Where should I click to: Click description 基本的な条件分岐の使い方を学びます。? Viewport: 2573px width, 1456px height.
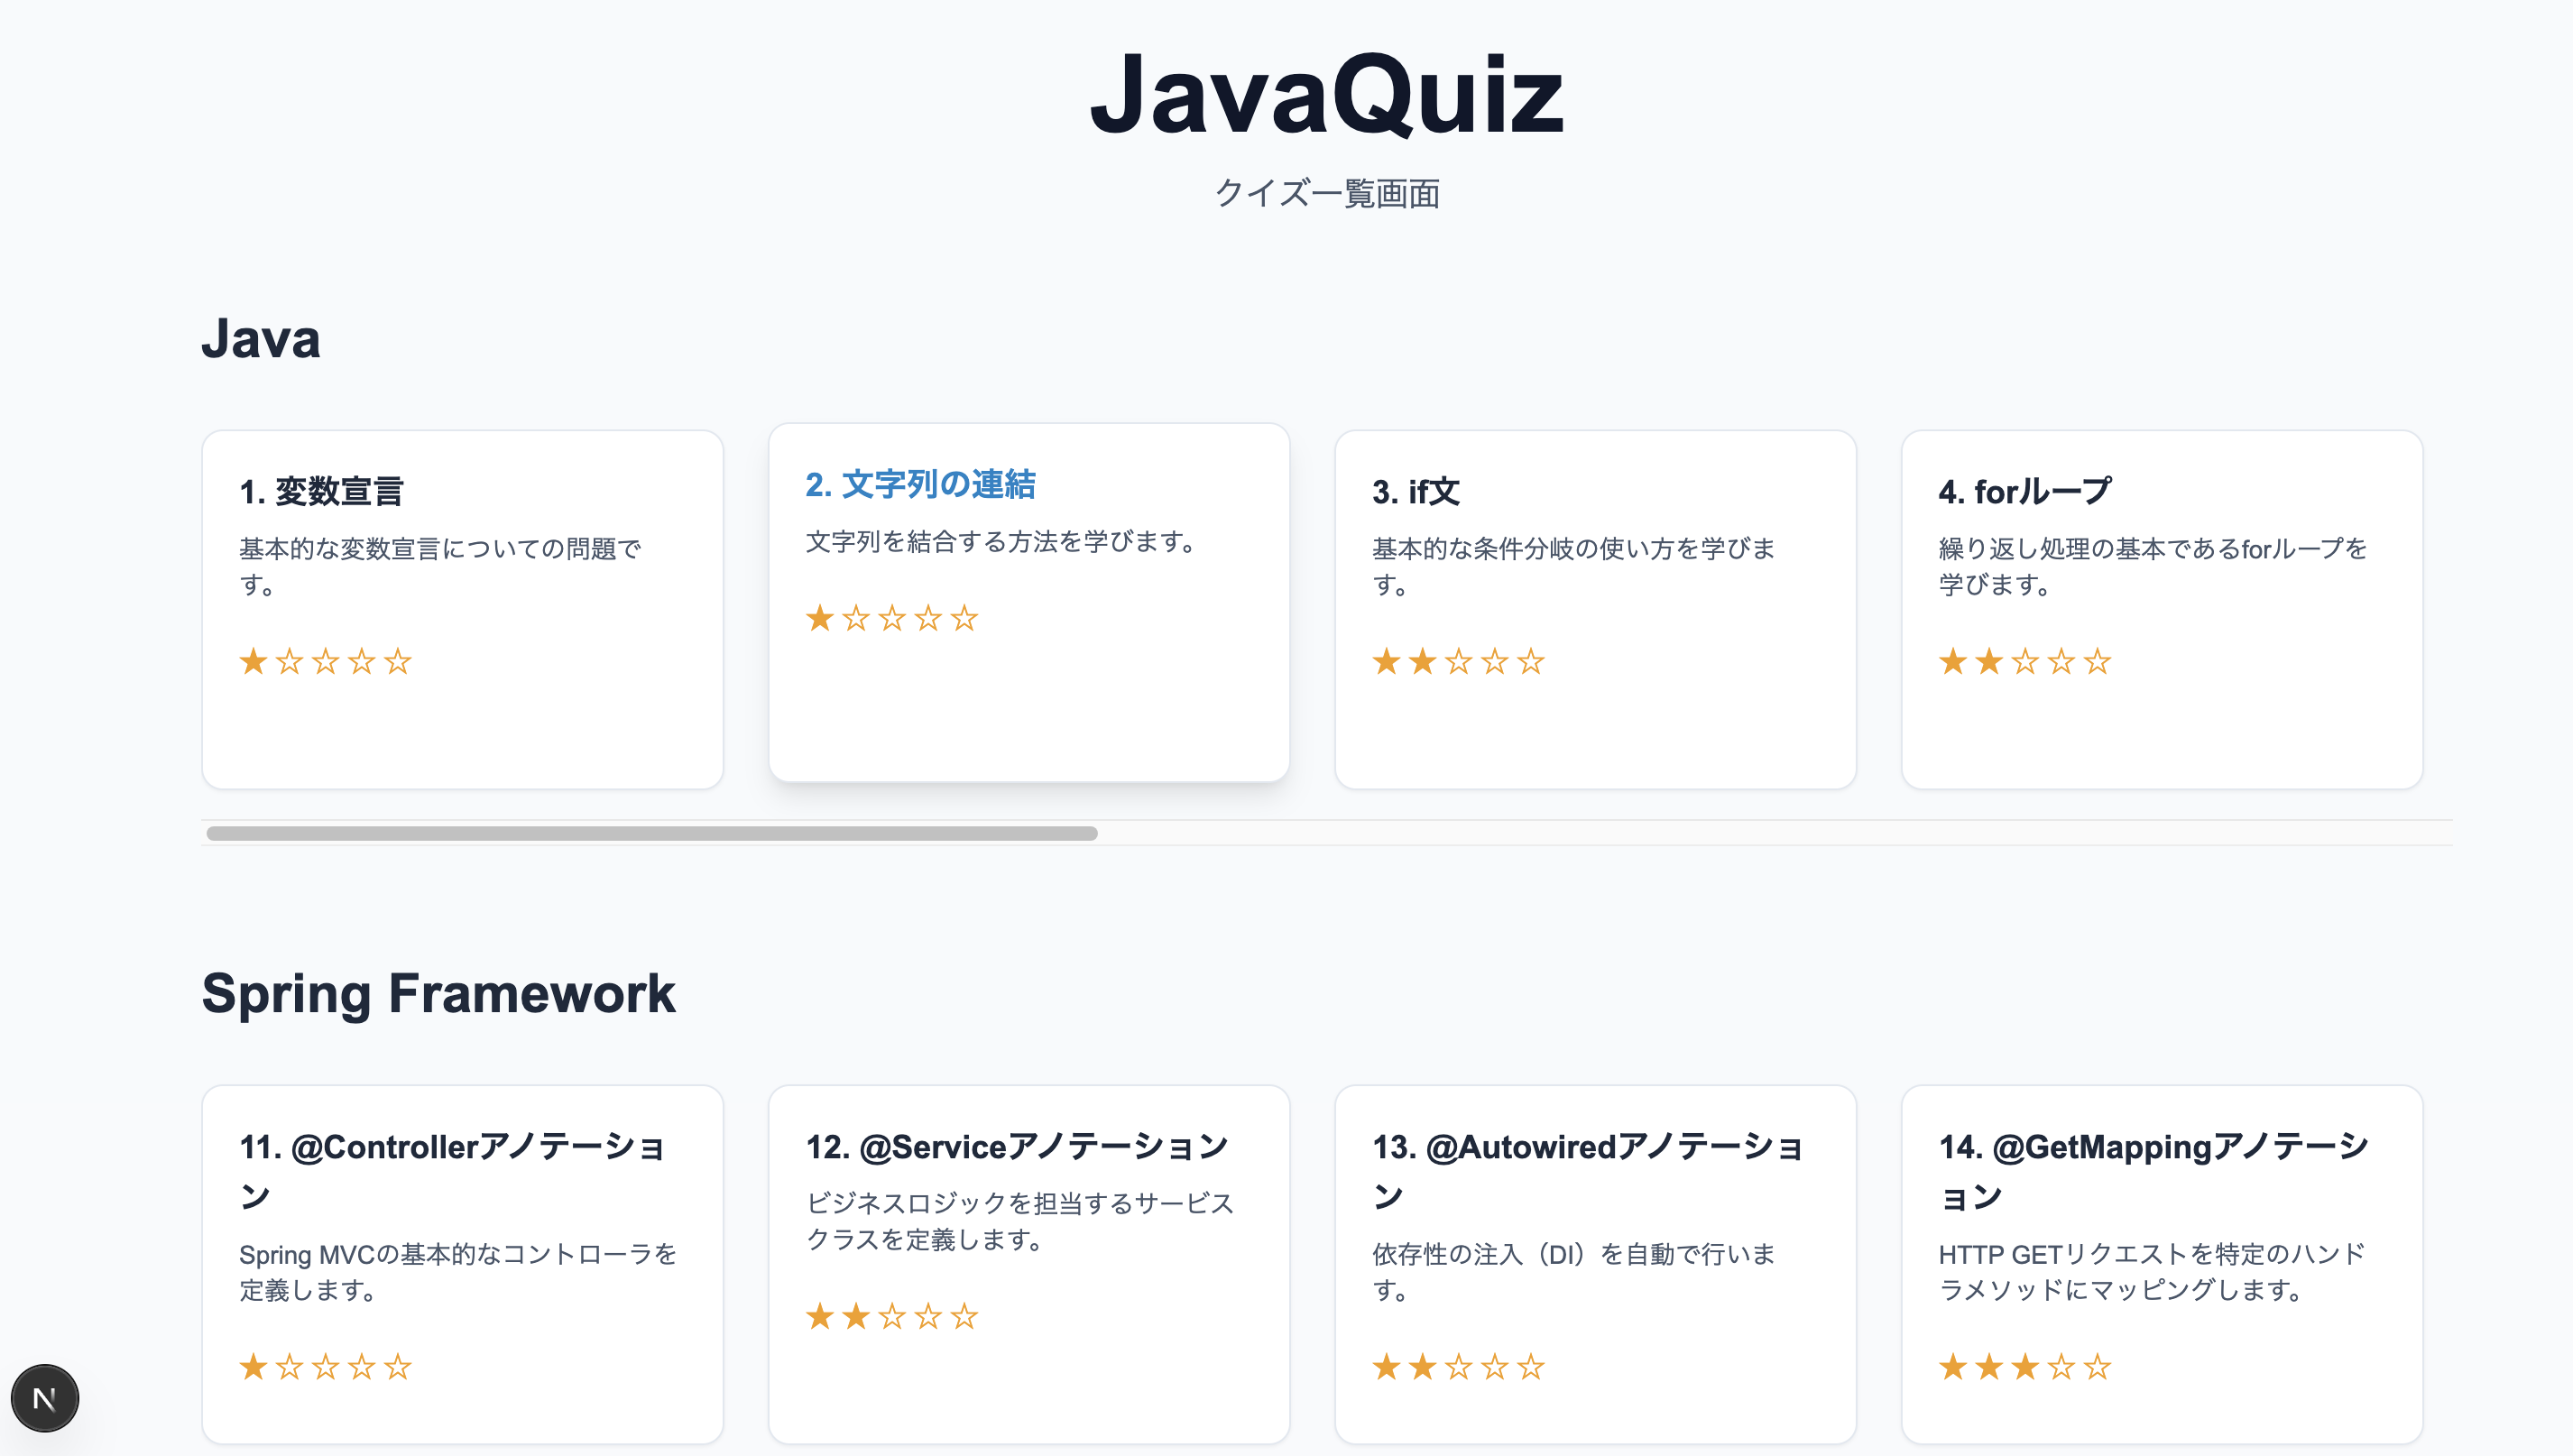click(x=1574, y=566)
